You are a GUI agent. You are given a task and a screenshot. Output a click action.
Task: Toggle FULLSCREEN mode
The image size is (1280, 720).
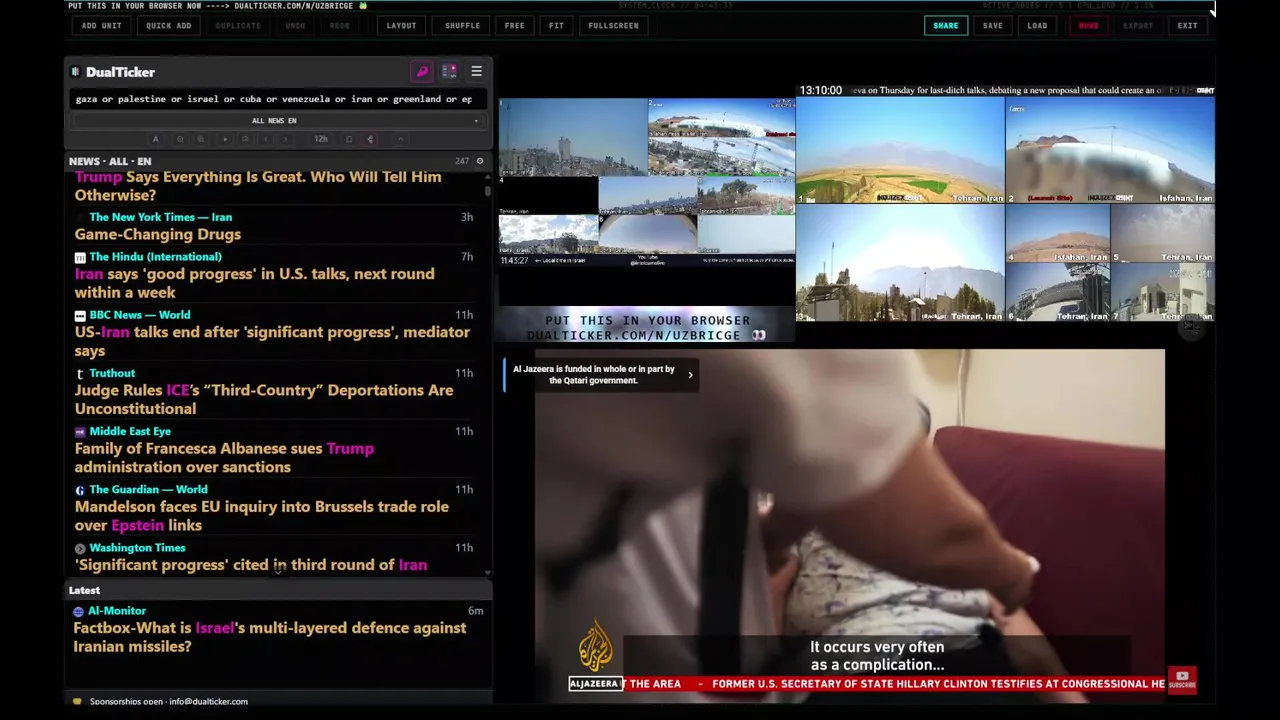pos(613,26)
